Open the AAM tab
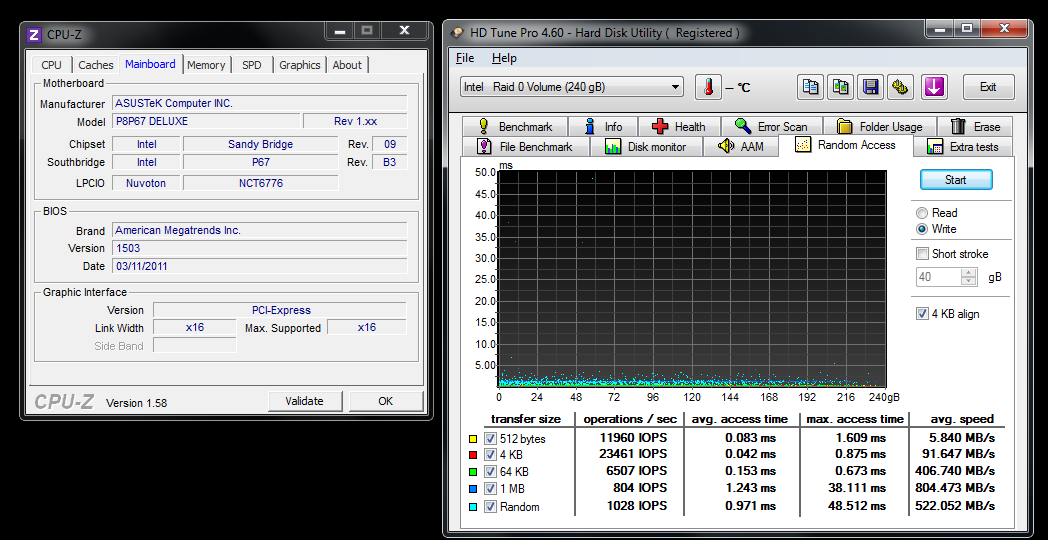 741,146
